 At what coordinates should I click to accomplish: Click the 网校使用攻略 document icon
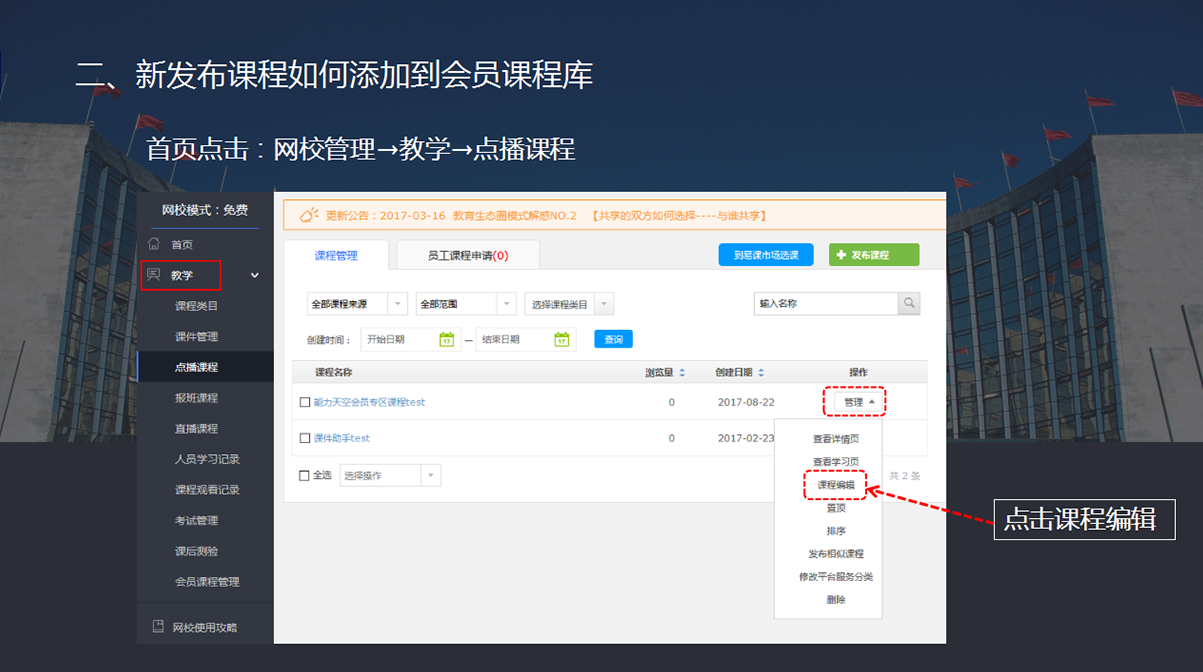point(157,627)
